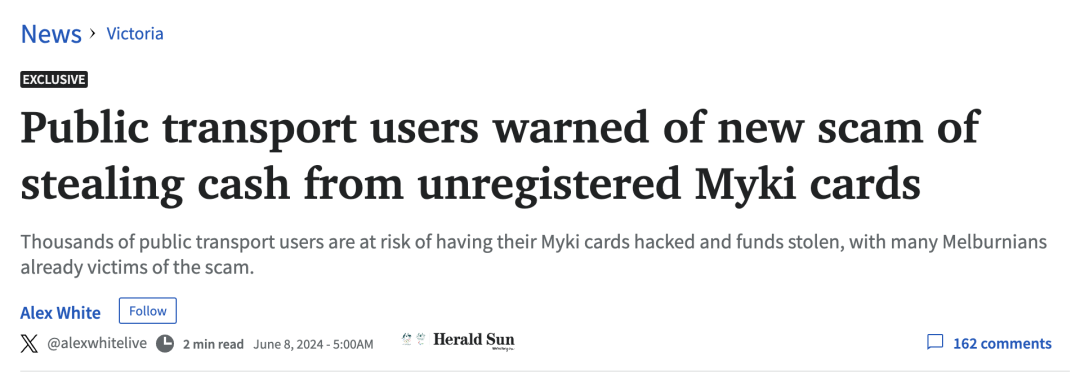Open the Victoria breadcrumb category
Viewport: 1080px width, 374px height.
pos(135,33)
